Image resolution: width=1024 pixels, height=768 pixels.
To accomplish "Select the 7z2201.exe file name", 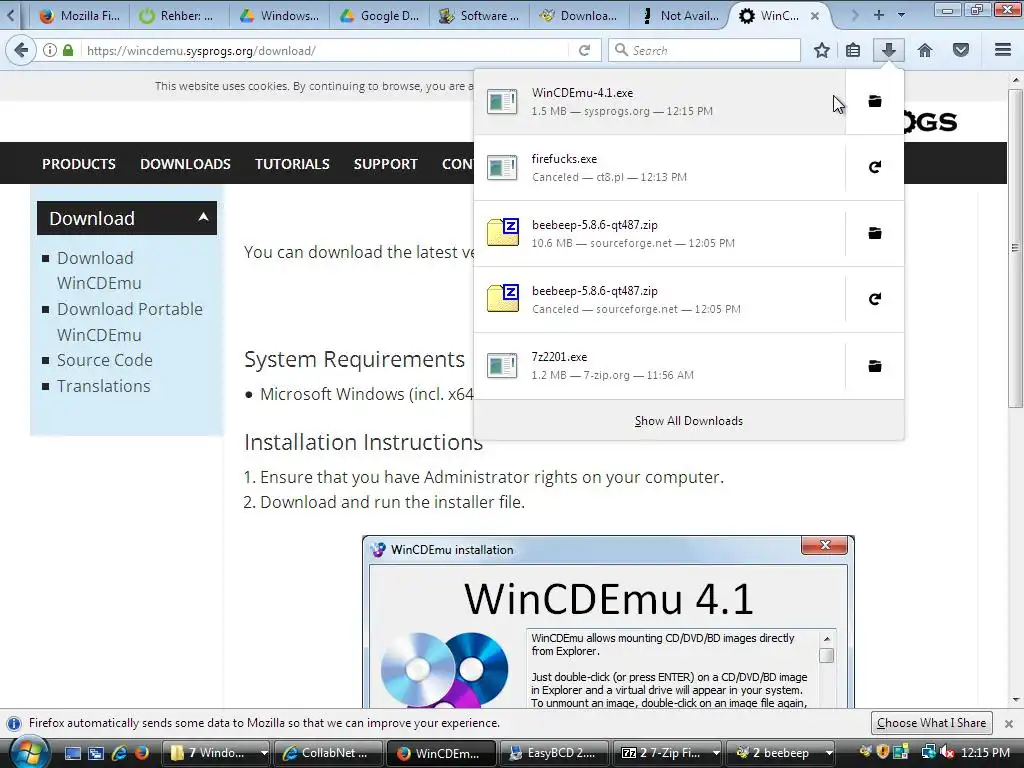I will click(x=559, y=357).
